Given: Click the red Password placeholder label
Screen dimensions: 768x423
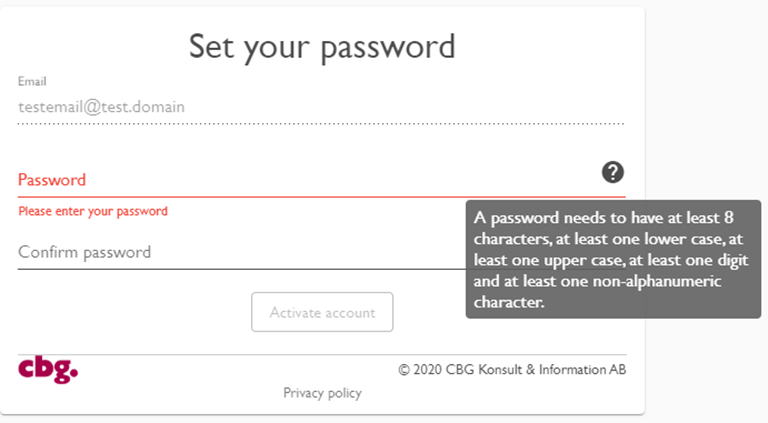Looking at the screenshot, I should point(52,180).
